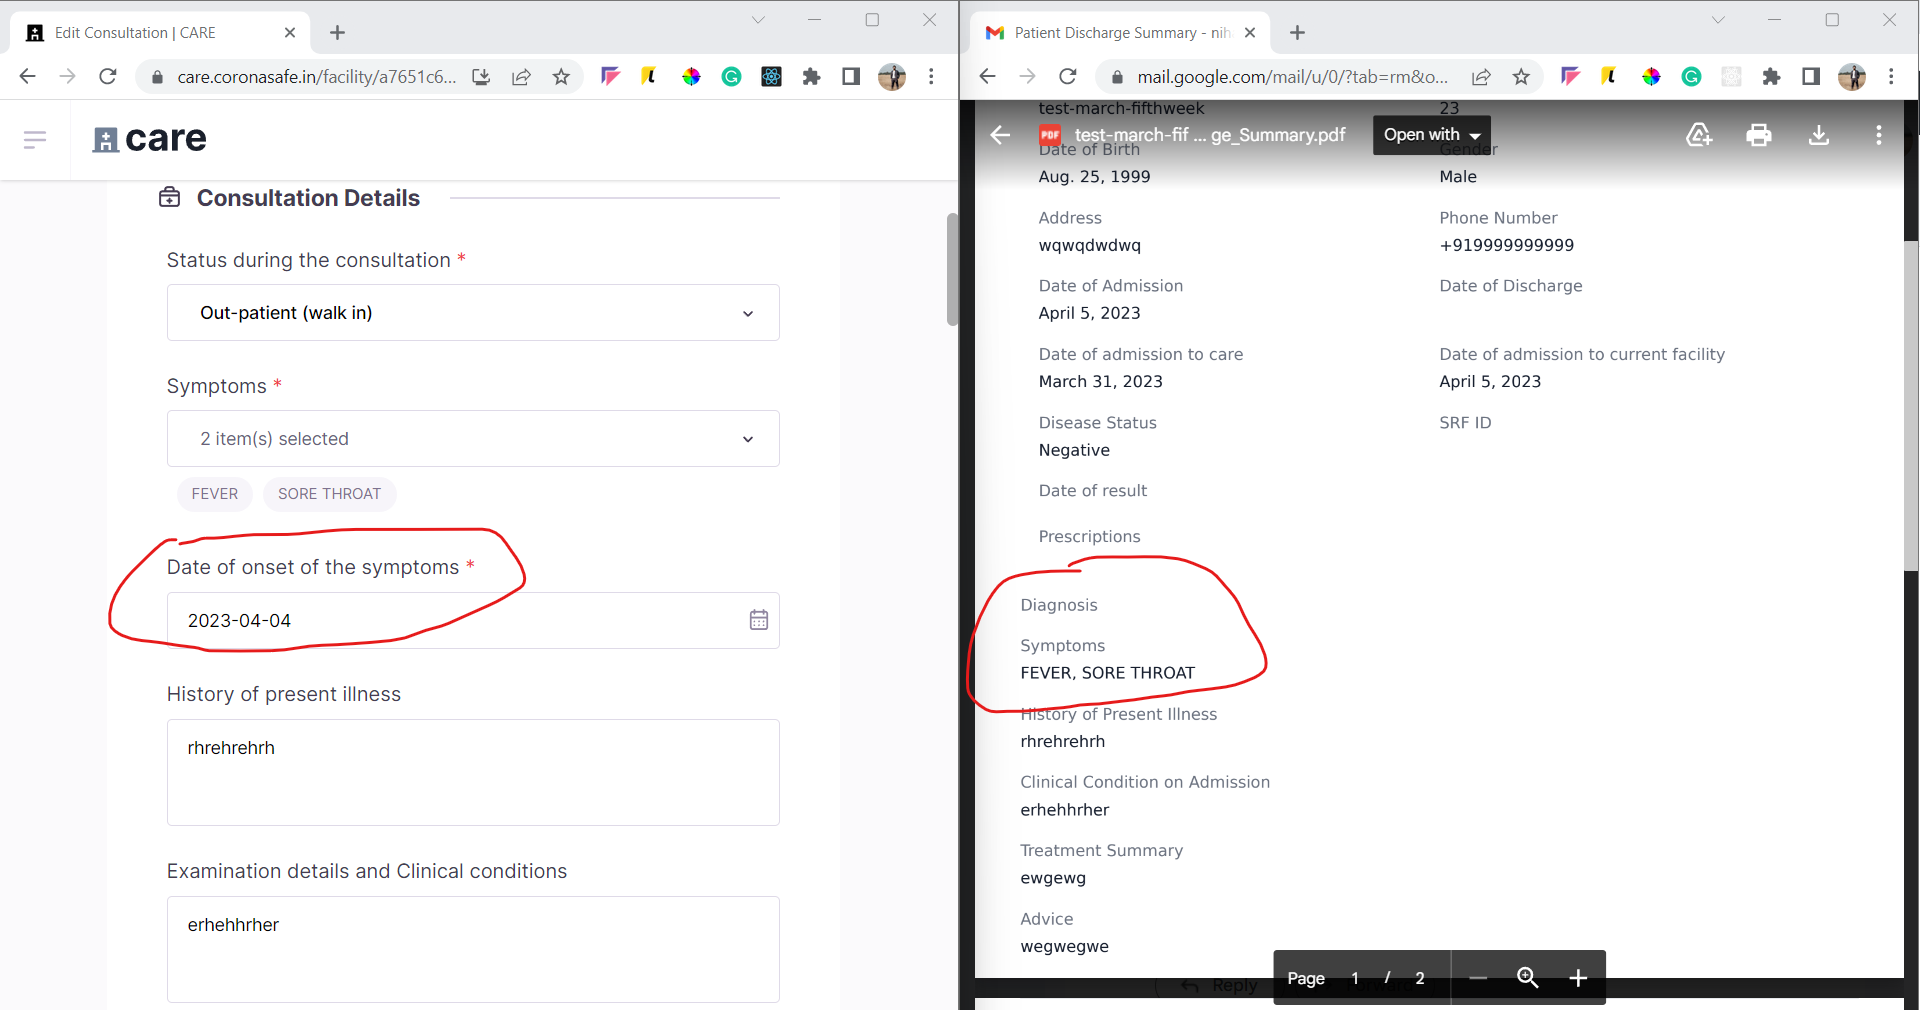Open calendar picker for symptom onset date
Screen dimensions: 1920x1010
(758, 620)
